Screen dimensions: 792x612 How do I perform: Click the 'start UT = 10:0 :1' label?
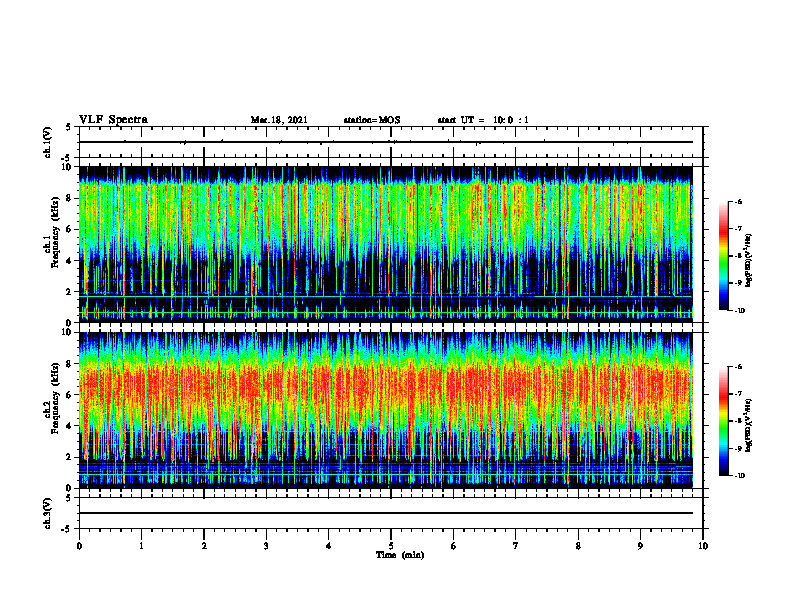pyautogui.click(x=483, y=120)
